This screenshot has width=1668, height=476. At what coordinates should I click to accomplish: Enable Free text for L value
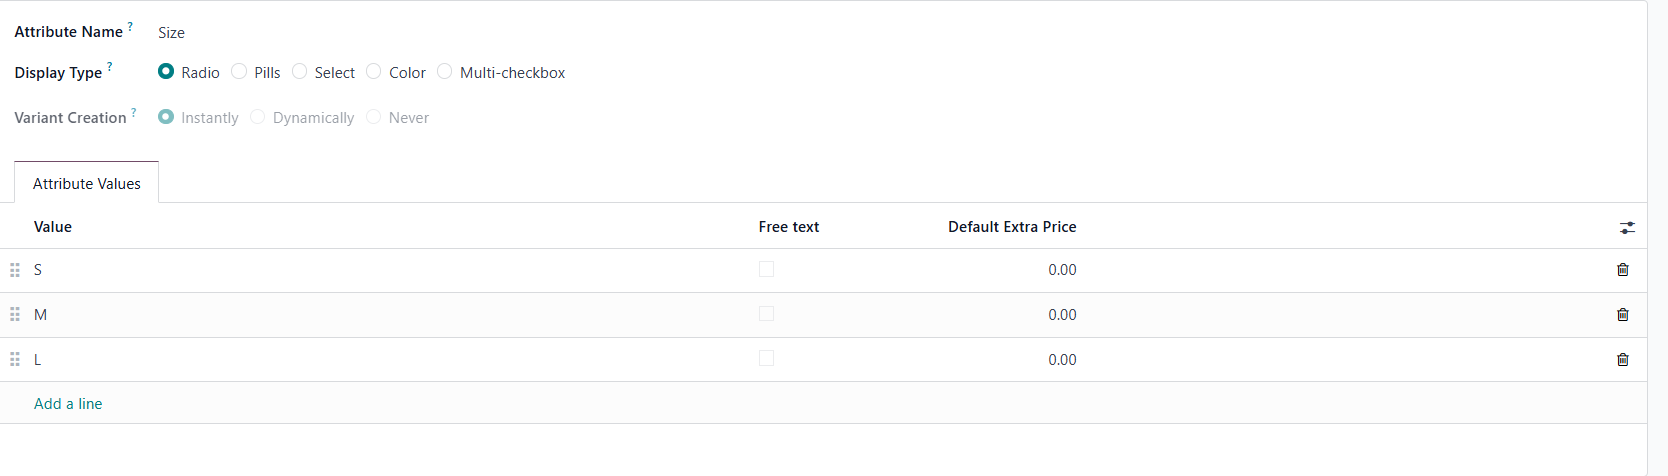tap(766, 359)
